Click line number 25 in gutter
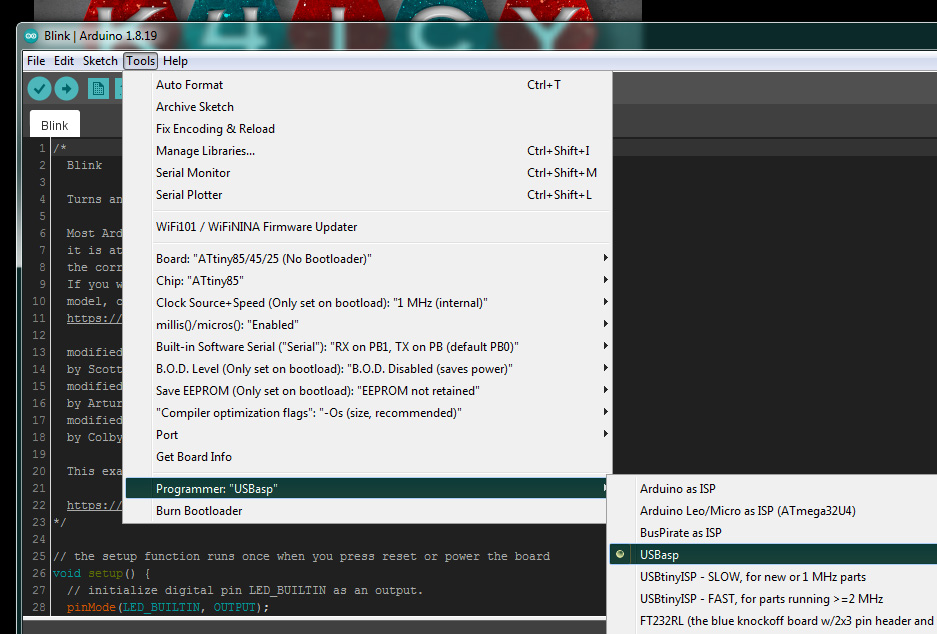 [39, 556]
